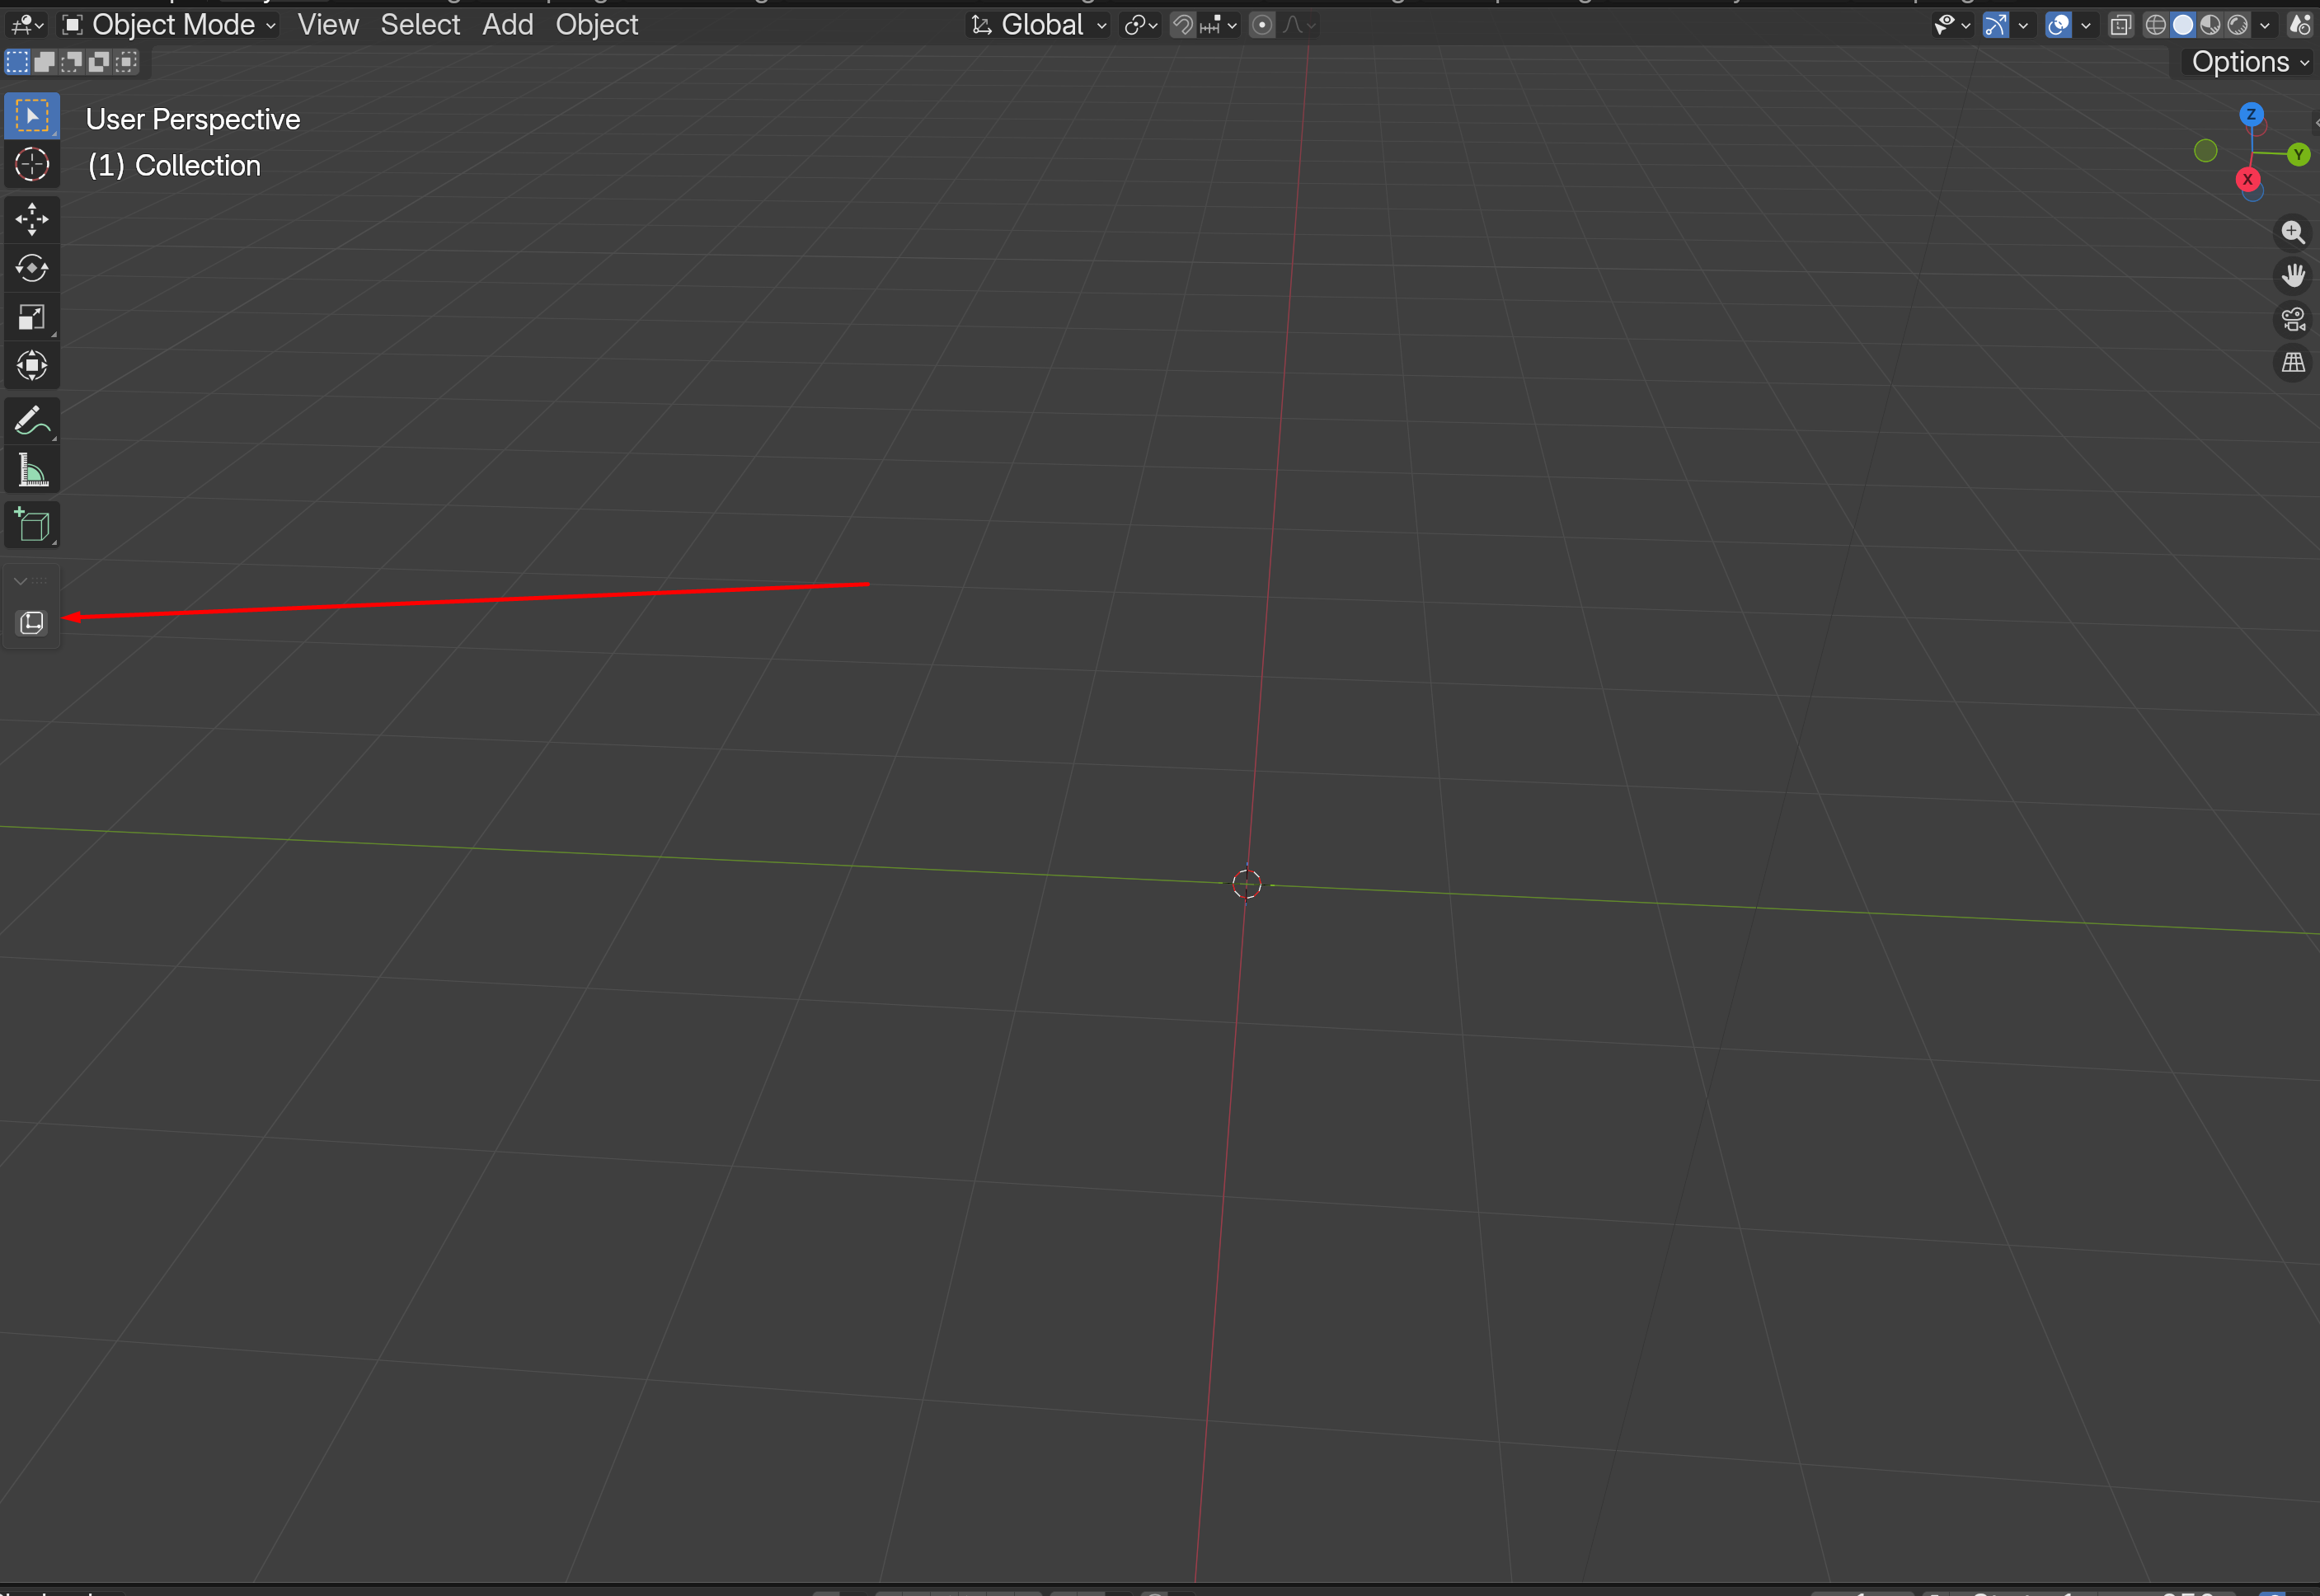2320x1596 pixels.
Task: Pick the Rotate tool
Action: 32,268
